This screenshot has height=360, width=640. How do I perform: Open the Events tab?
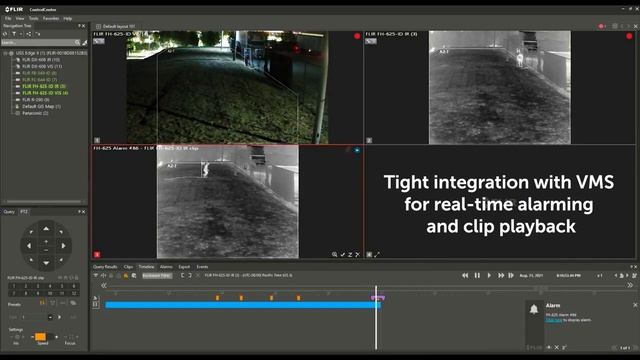pyautogui.click(x=202, y=267)
